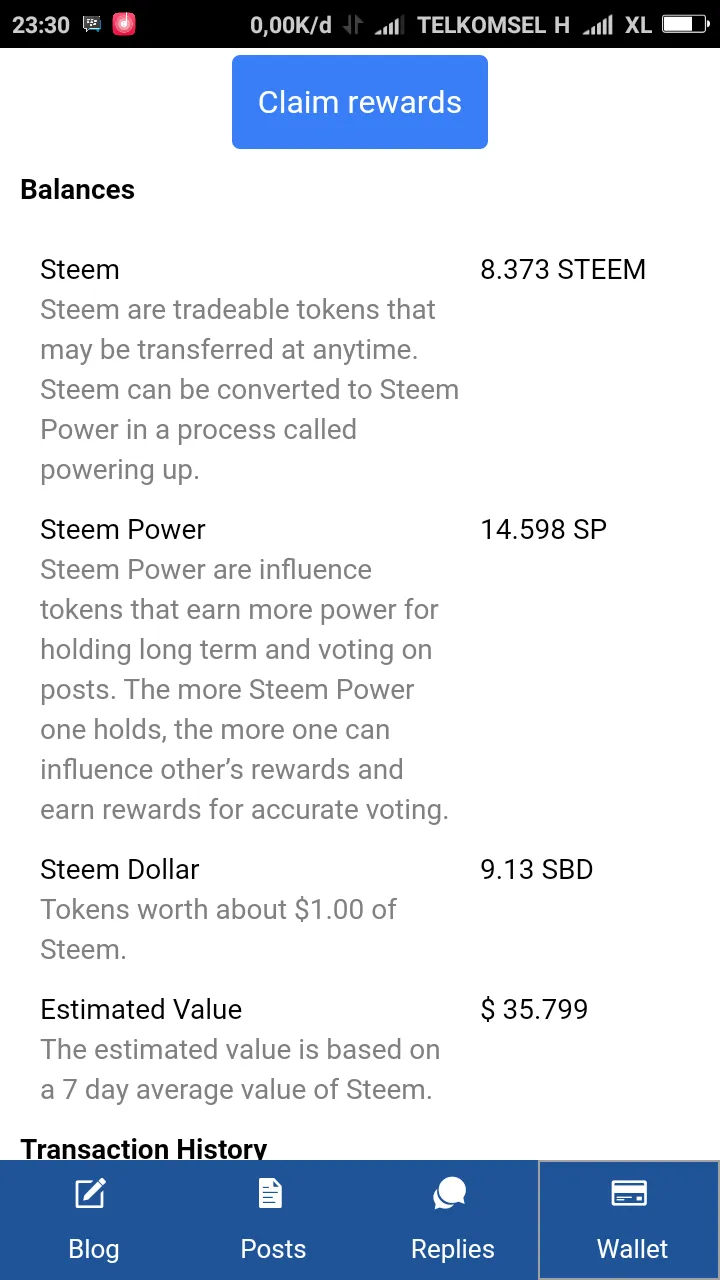This screenshot has width=720, height=1280.
Task: Tap the BBM status bar icon
Action: coord(92,24)
